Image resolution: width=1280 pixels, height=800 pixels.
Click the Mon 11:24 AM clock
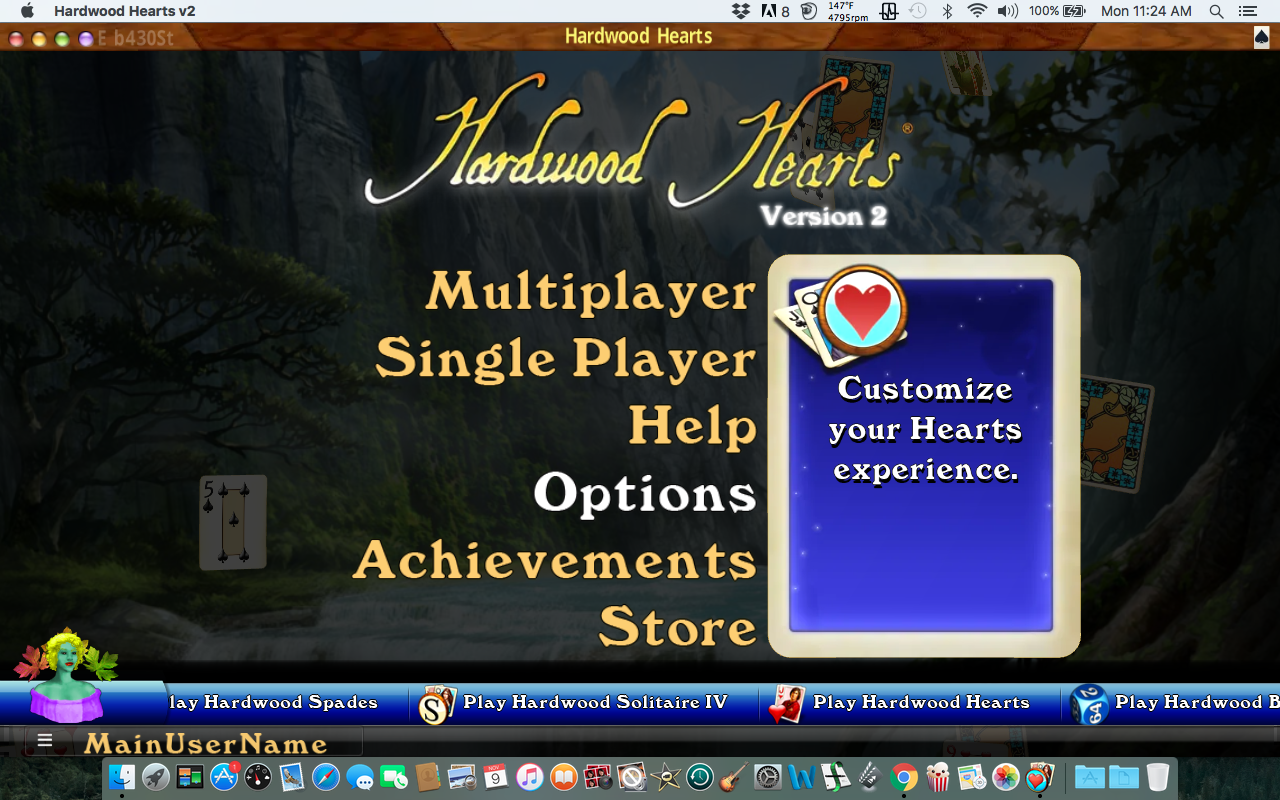pos(1146,11)
